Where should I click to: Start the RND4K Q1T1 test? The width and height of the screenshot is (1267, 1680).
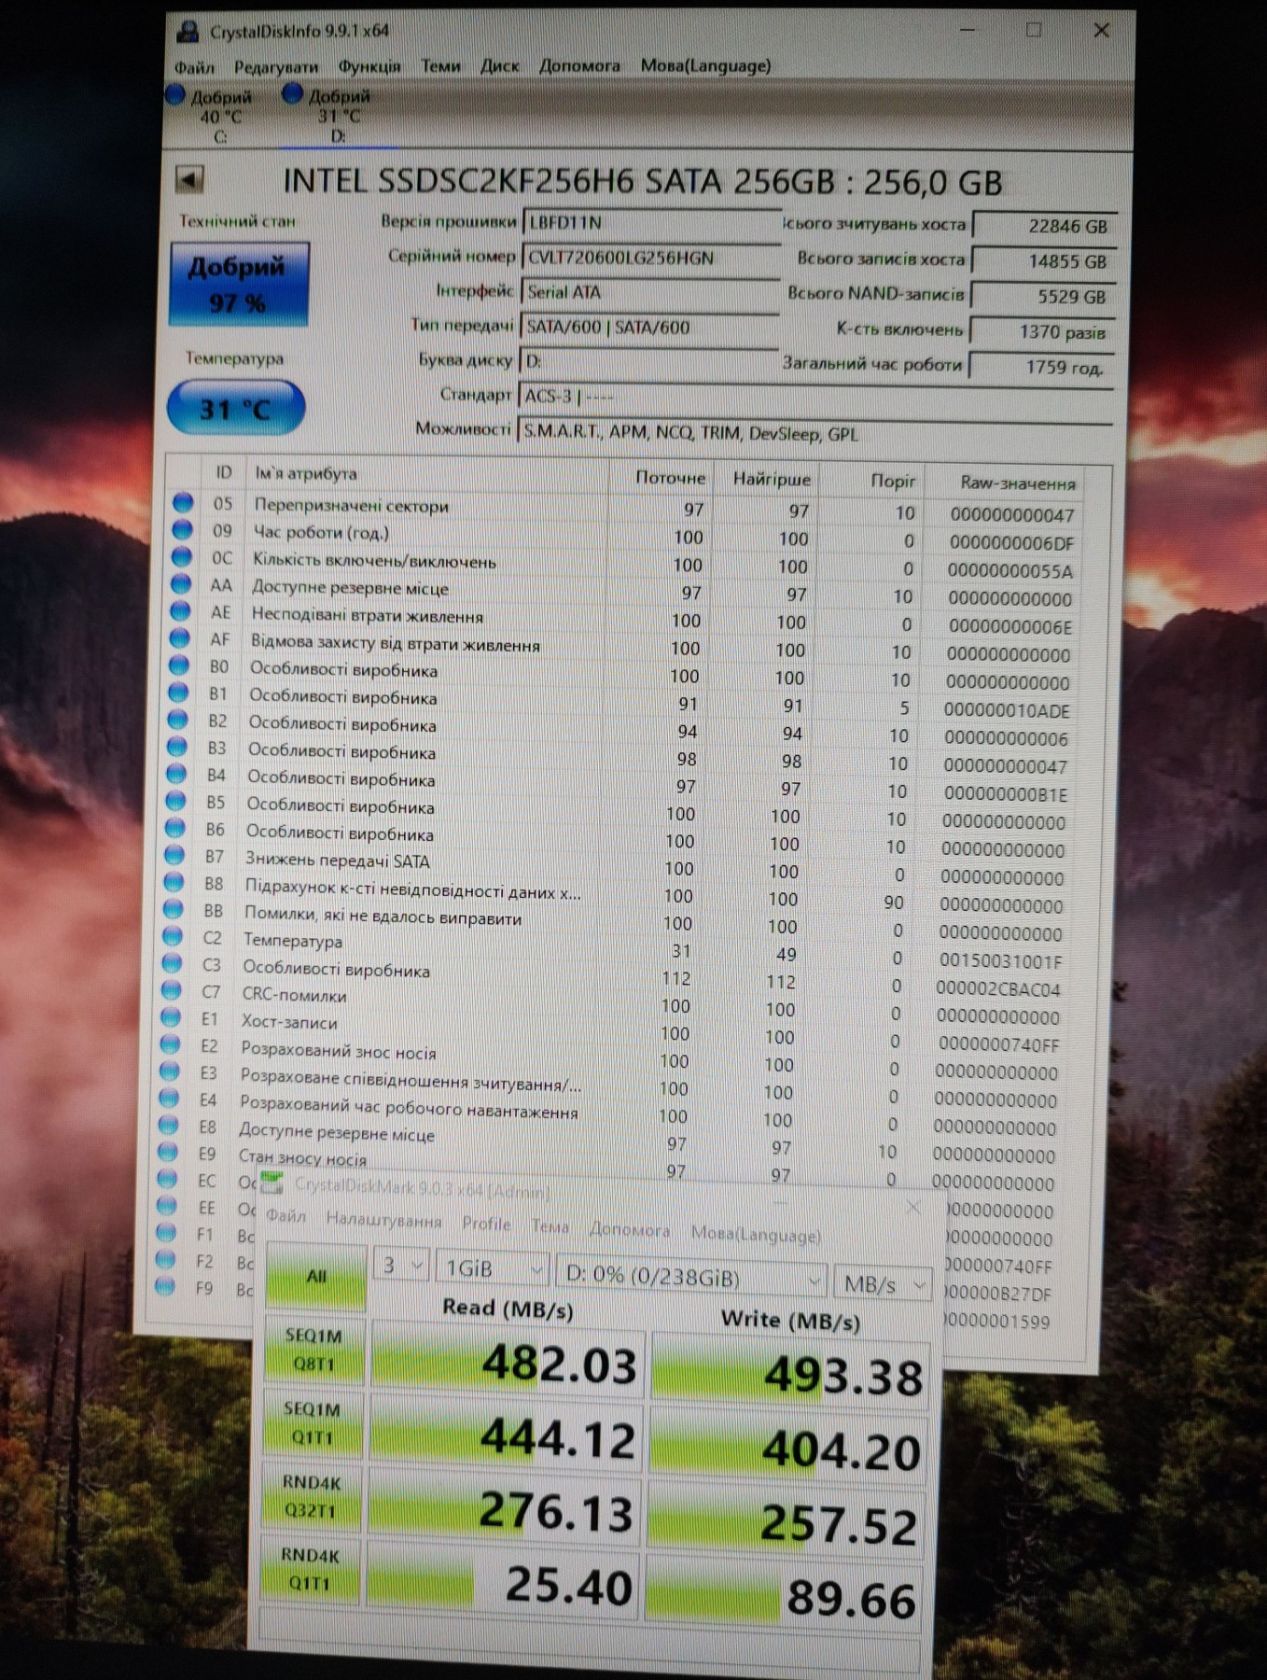(310, 1569)
